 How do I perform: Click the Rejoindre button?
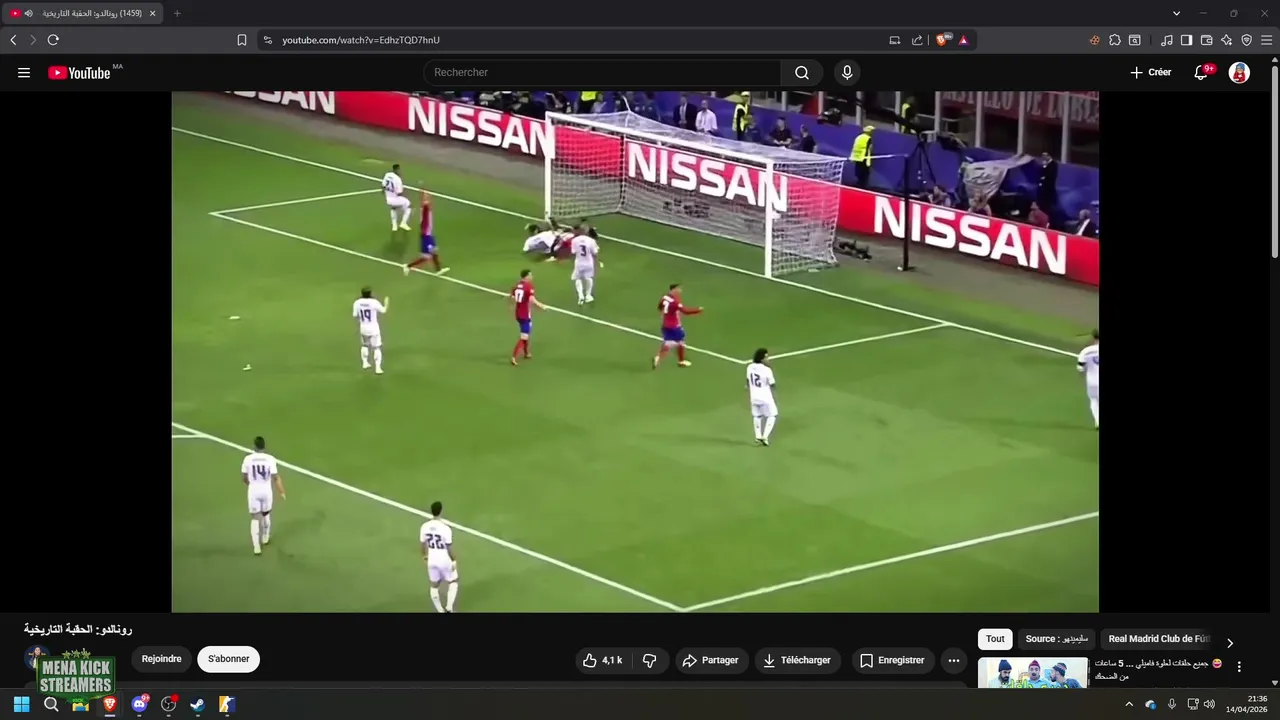161,659
